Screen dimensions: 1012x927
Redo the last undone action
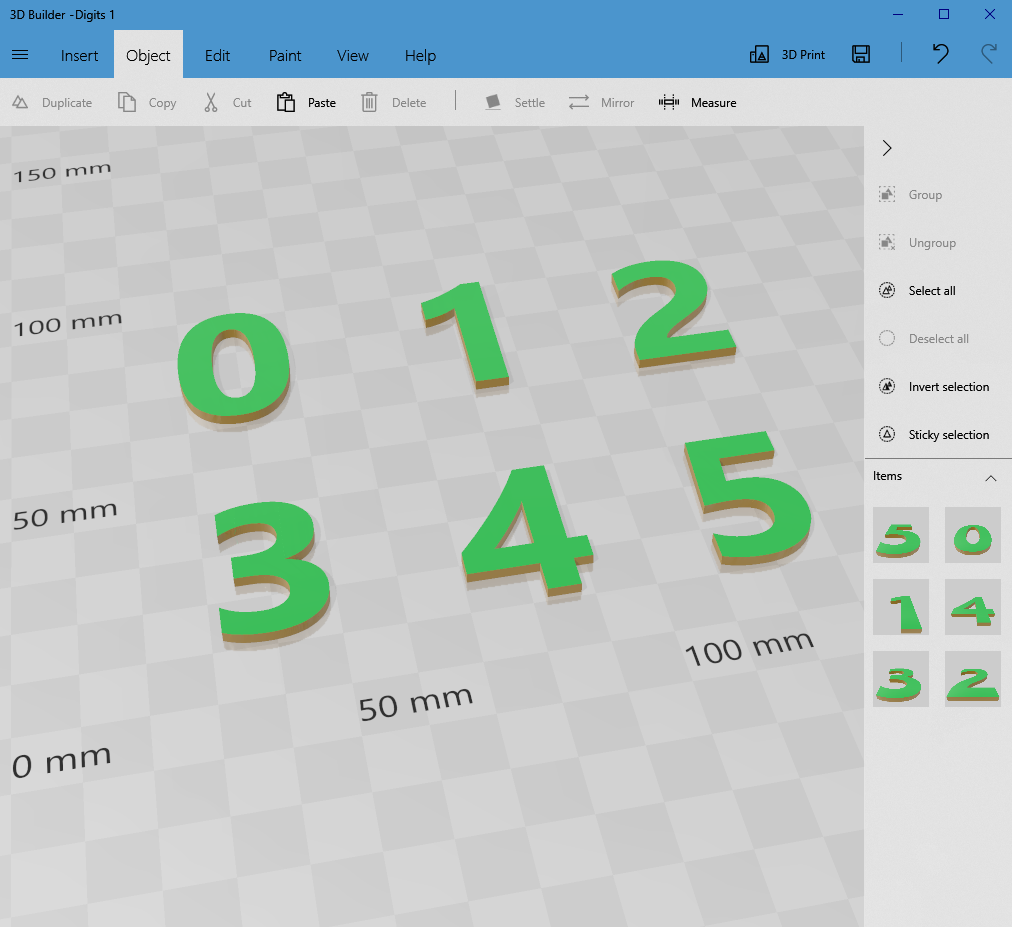(x=988, y=55)
